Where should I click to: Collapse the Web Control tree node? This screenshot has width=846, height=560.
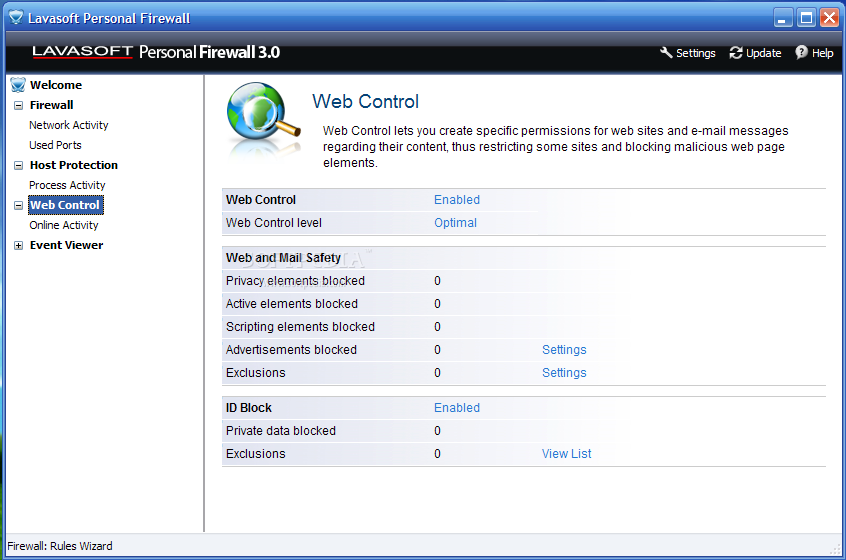click(x=18, y=205)
